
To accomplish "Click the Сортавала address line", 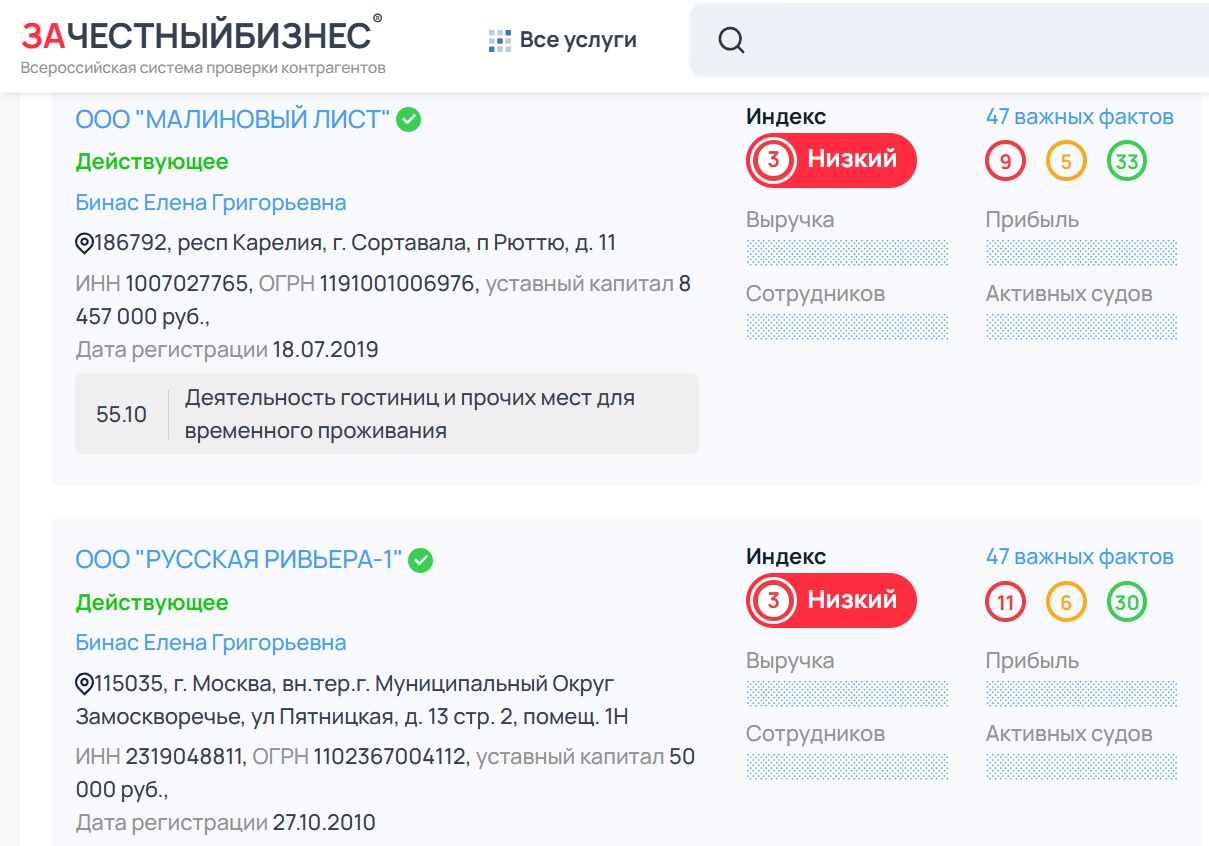I will pos(355,243).
